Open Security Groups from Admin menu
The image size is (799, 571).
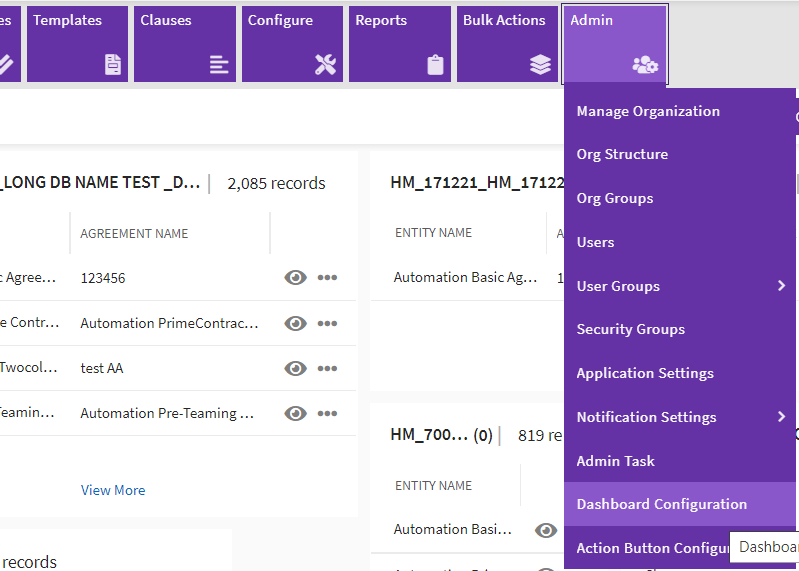point(630,329)
